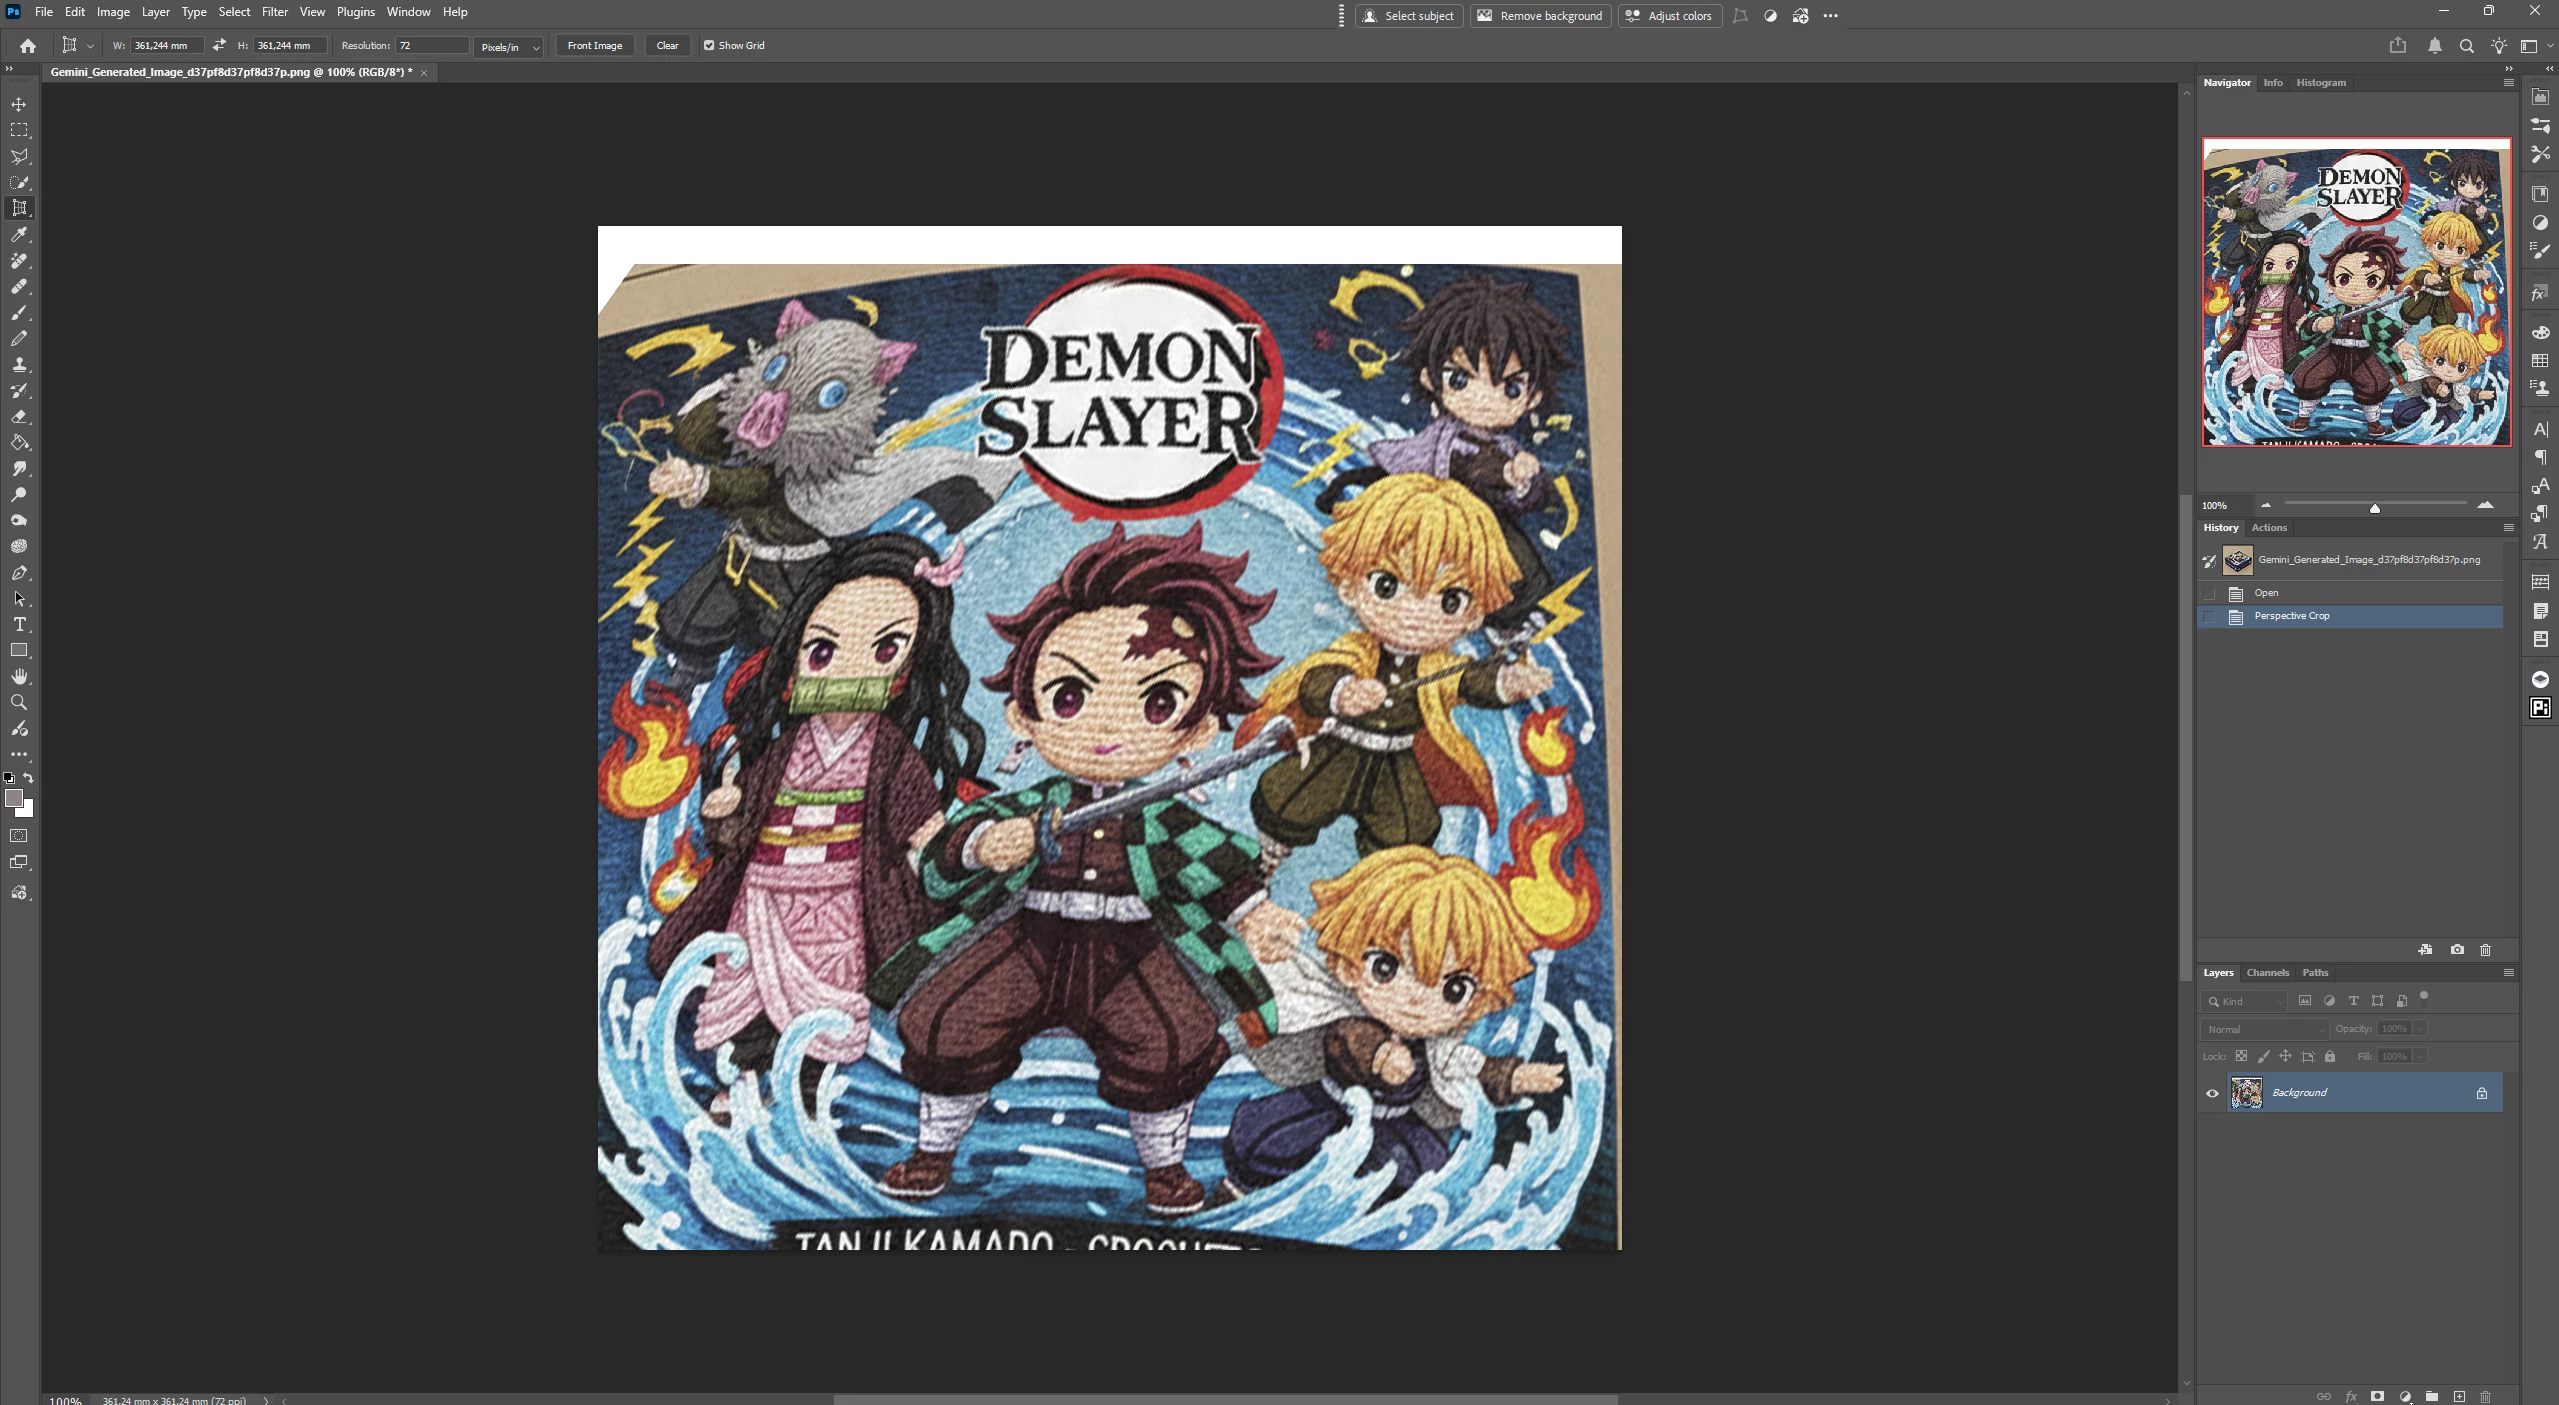The width and height of the screenshot is (2559, 1405).
Task: Open the Share icon
Action: pyautogui.click(x=2398, y=46)
